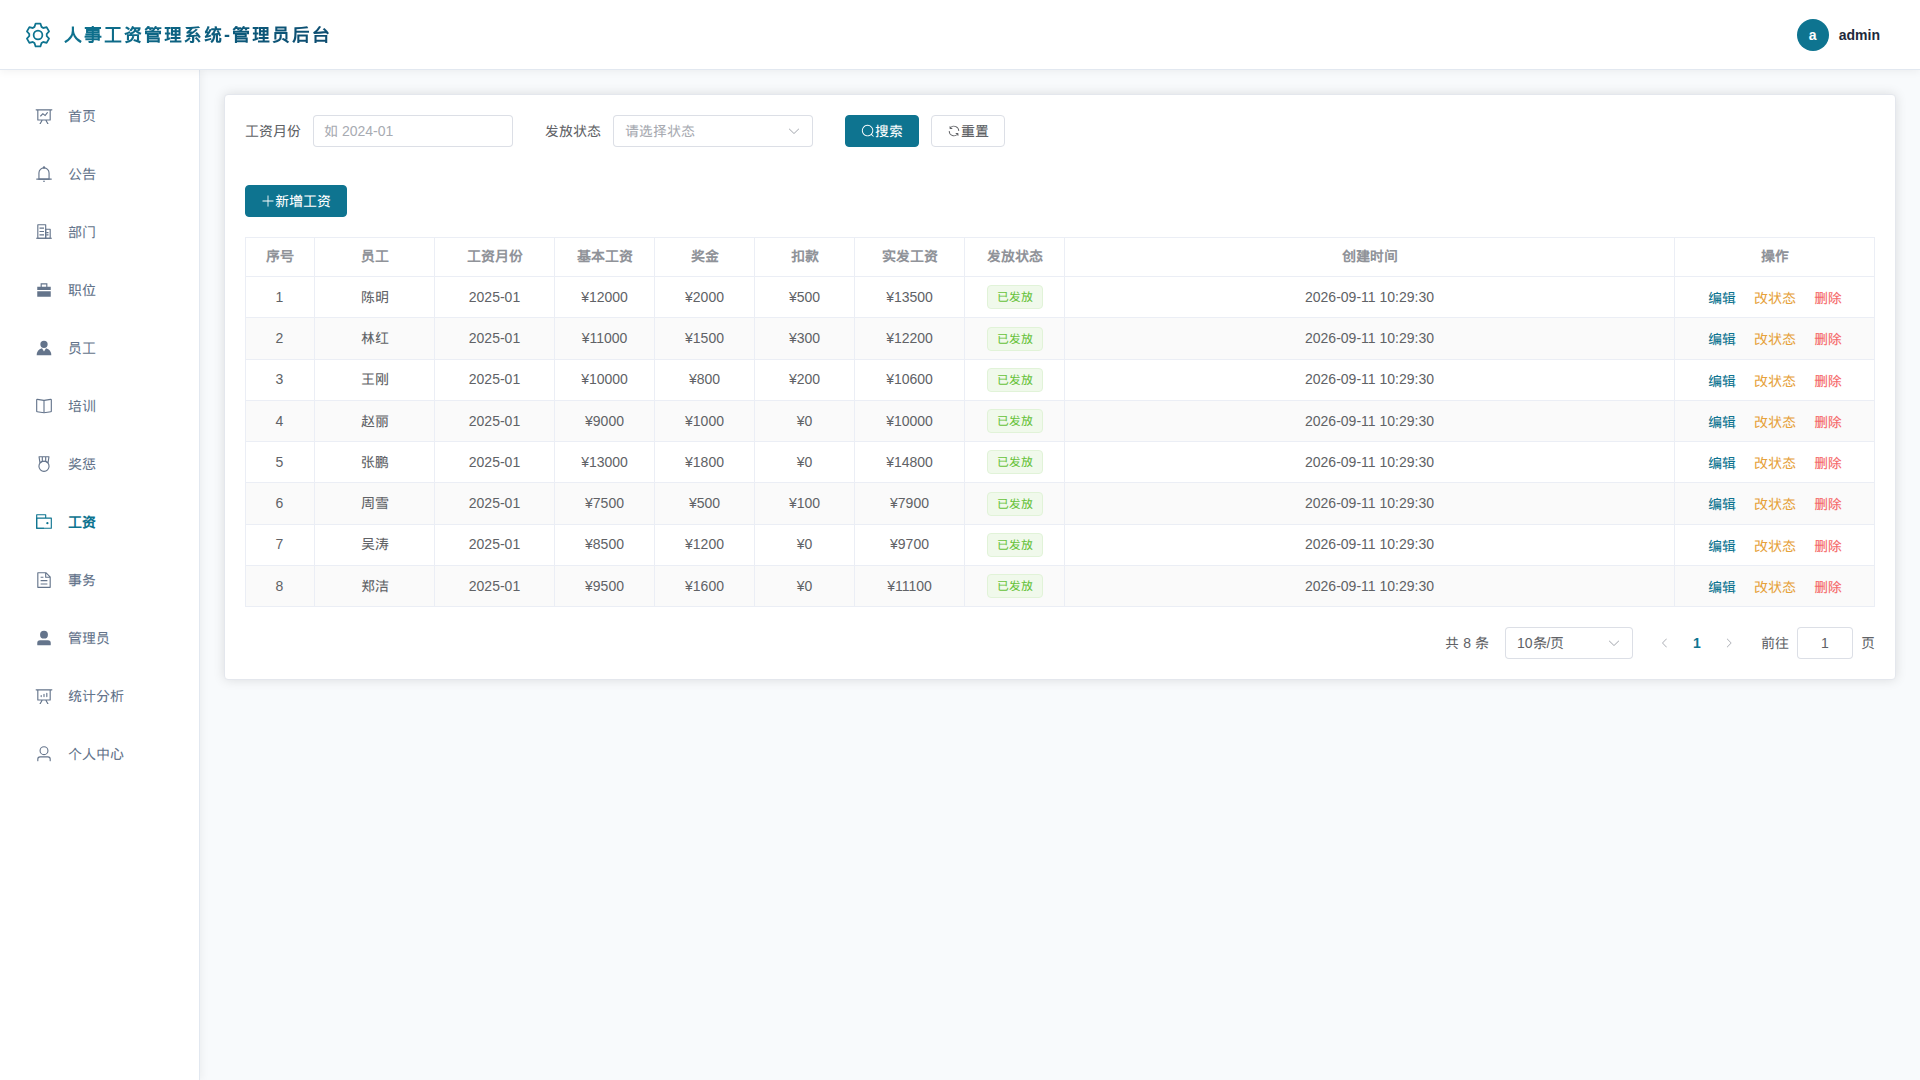Image resolution: width=1920 pixels, height=1080 pixels.
Task: Edit 赵丽's salary record
Action: (1722, 422)
